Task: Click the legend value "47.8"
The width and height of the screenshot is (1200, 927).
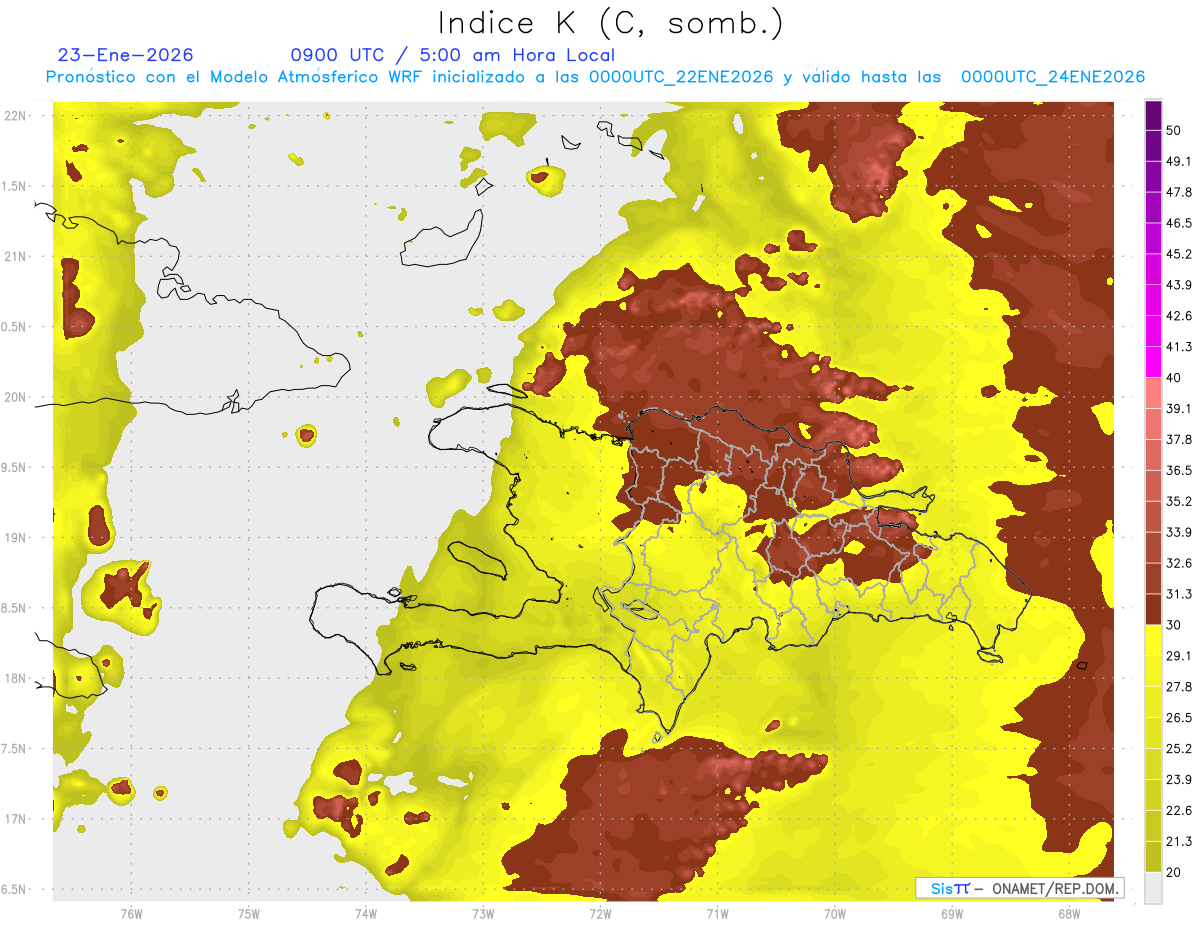Action: coord(1178,192)
